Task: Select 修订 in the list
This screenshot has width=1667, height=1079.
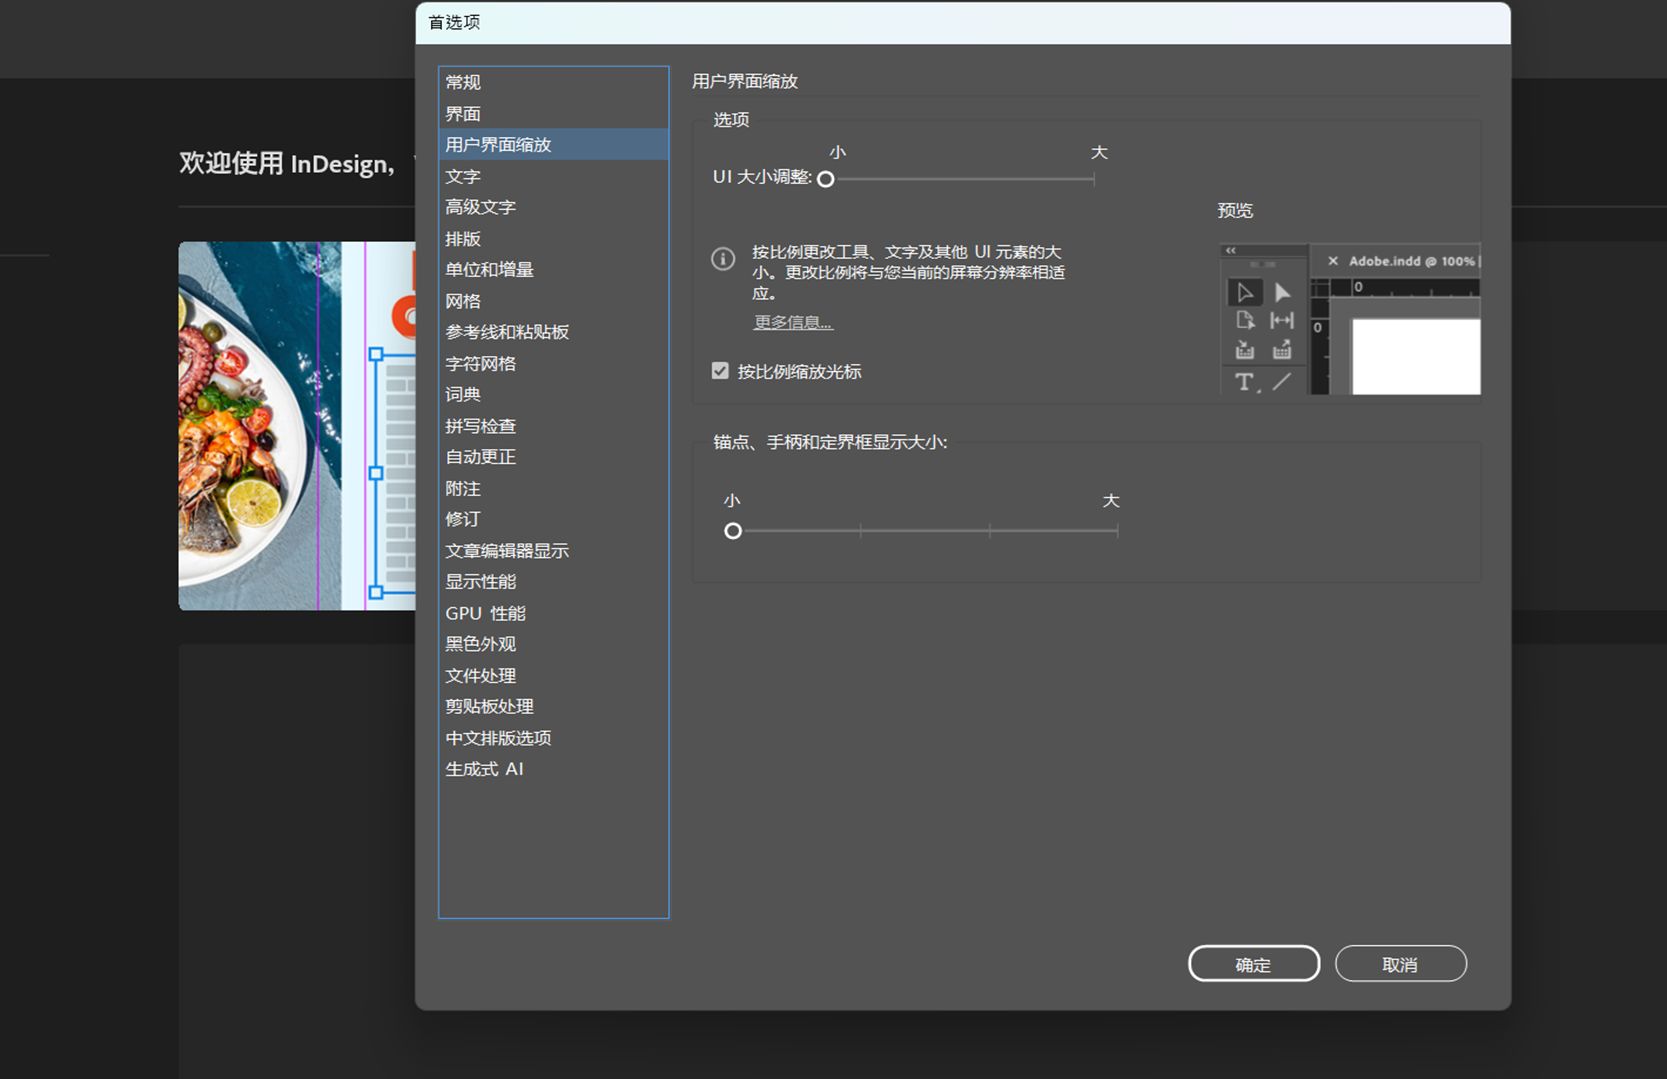Action: (x=553, y=519)
